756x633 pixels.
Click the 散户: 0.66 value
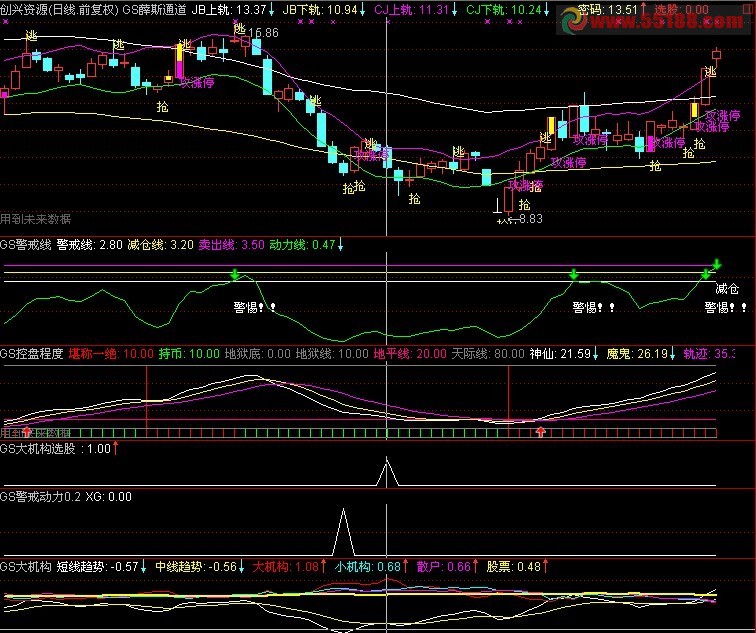[x=444, y=567]
